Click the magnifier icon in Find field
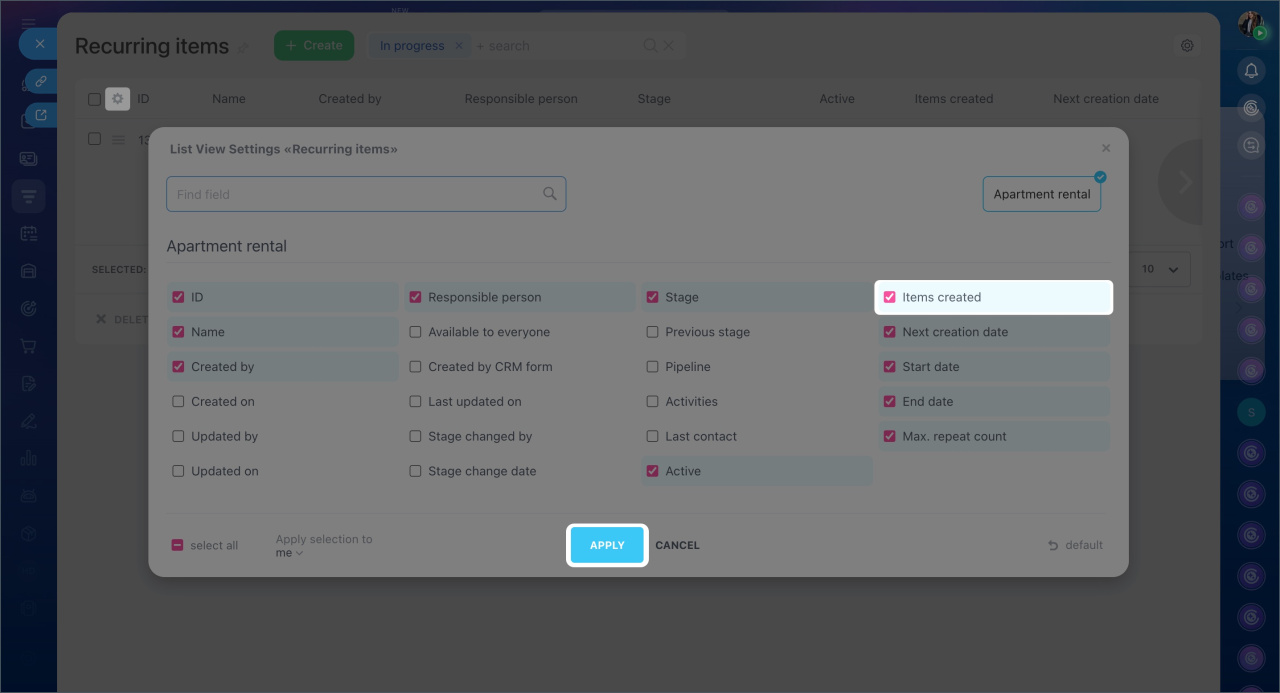The image size is (1280, 693). coord(549,194)
